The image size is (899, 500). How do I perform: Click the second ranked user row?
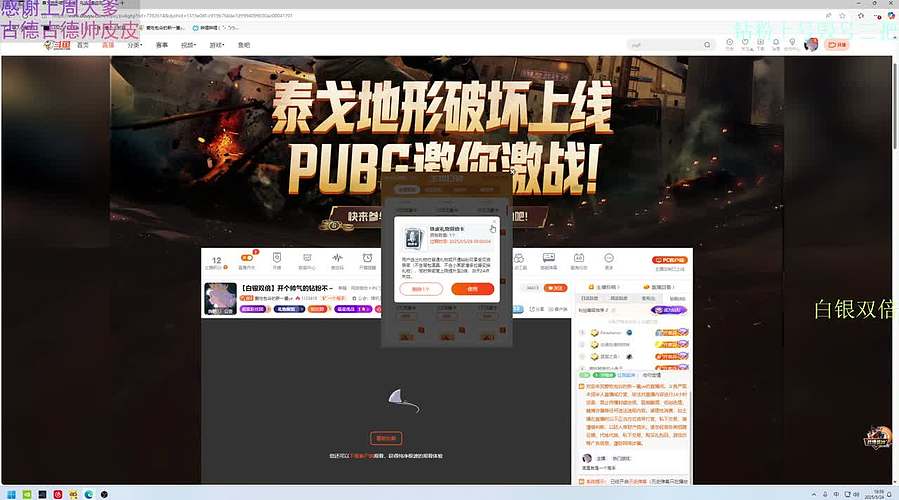tap(633, 345)
